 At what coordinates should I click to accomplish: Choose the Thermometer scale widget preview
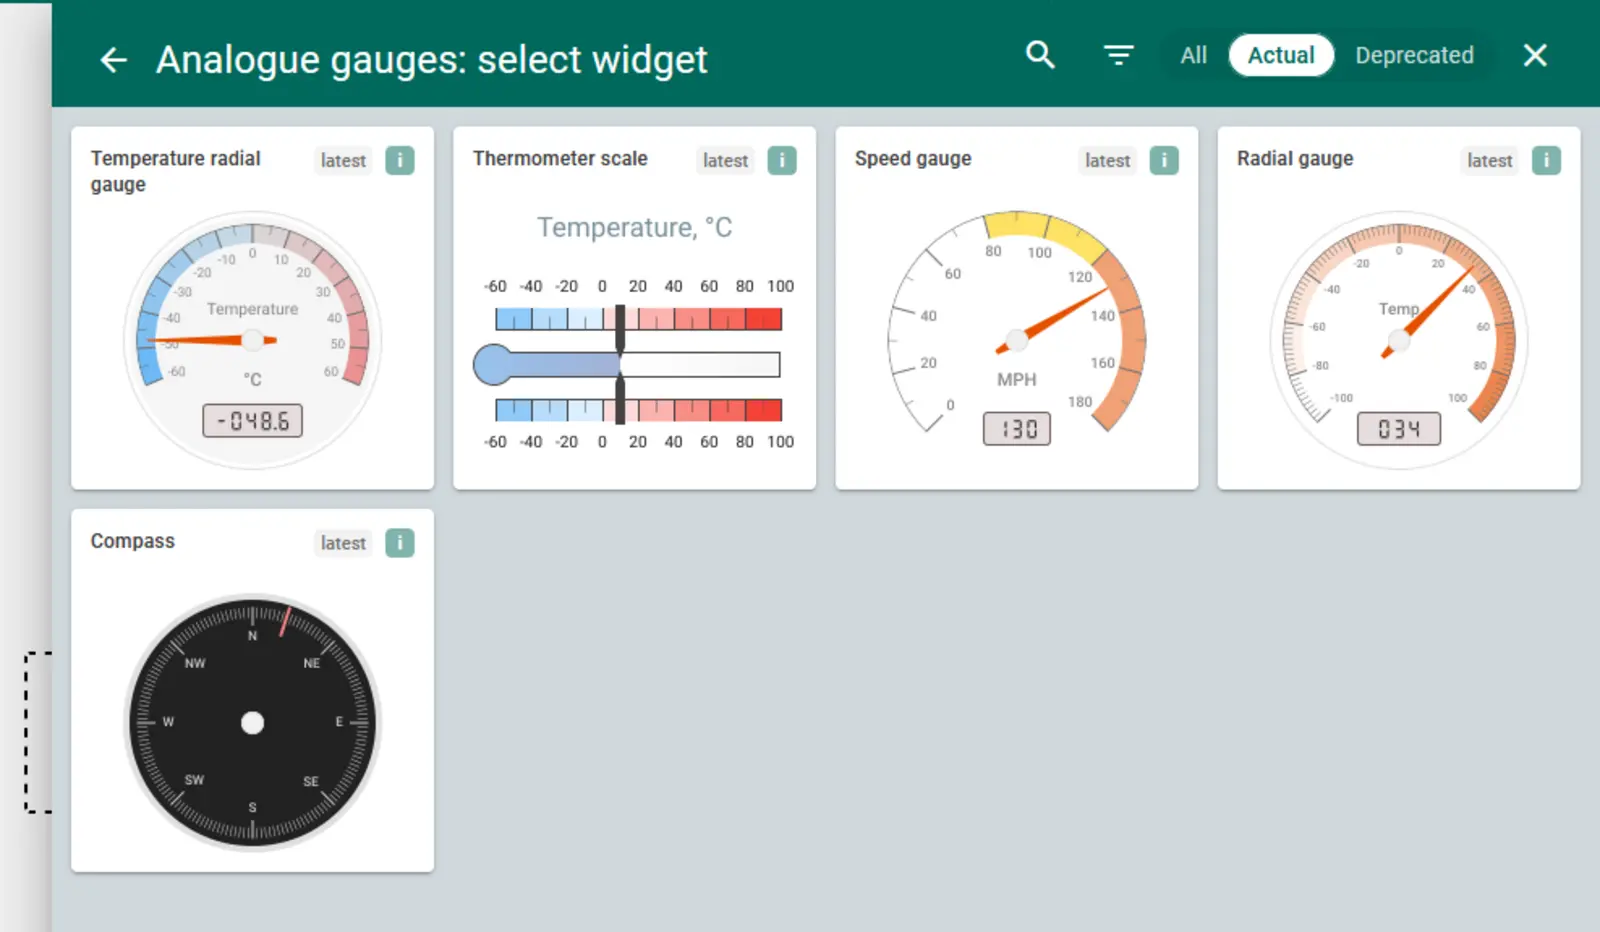point(634,340)
